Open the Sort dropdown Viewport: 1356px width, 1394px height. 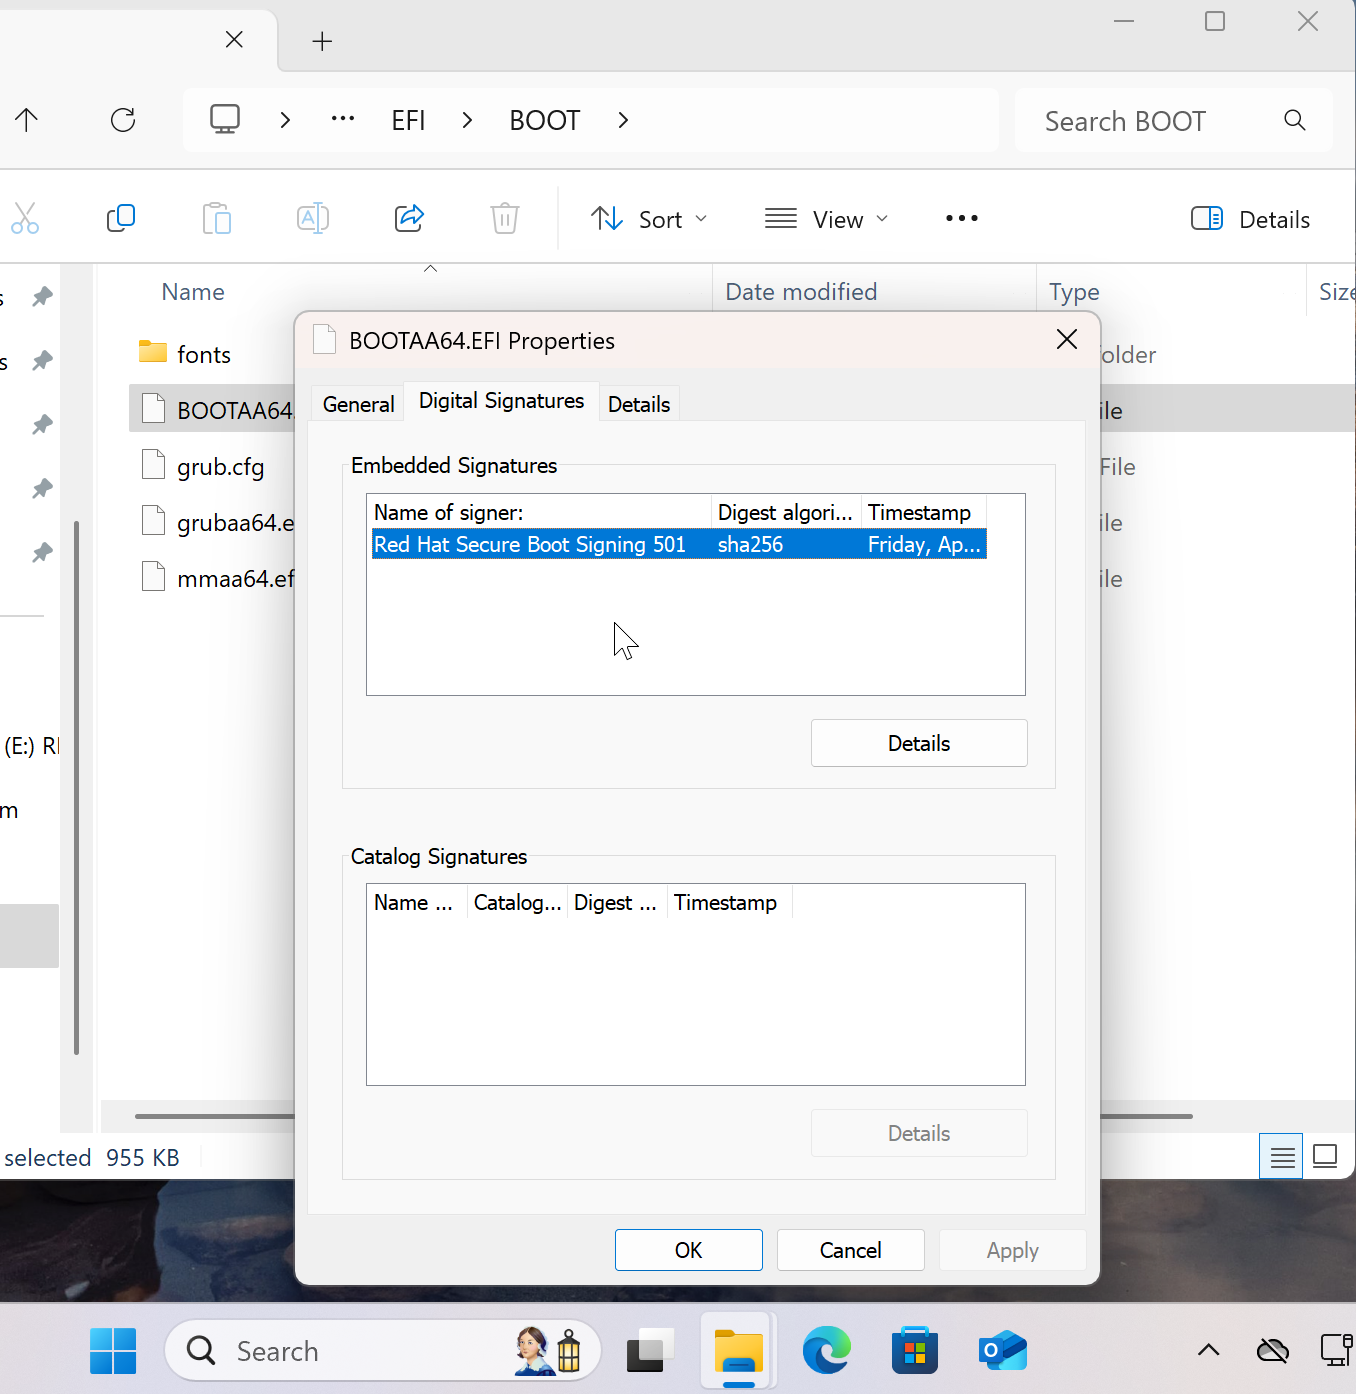[649, 219]
